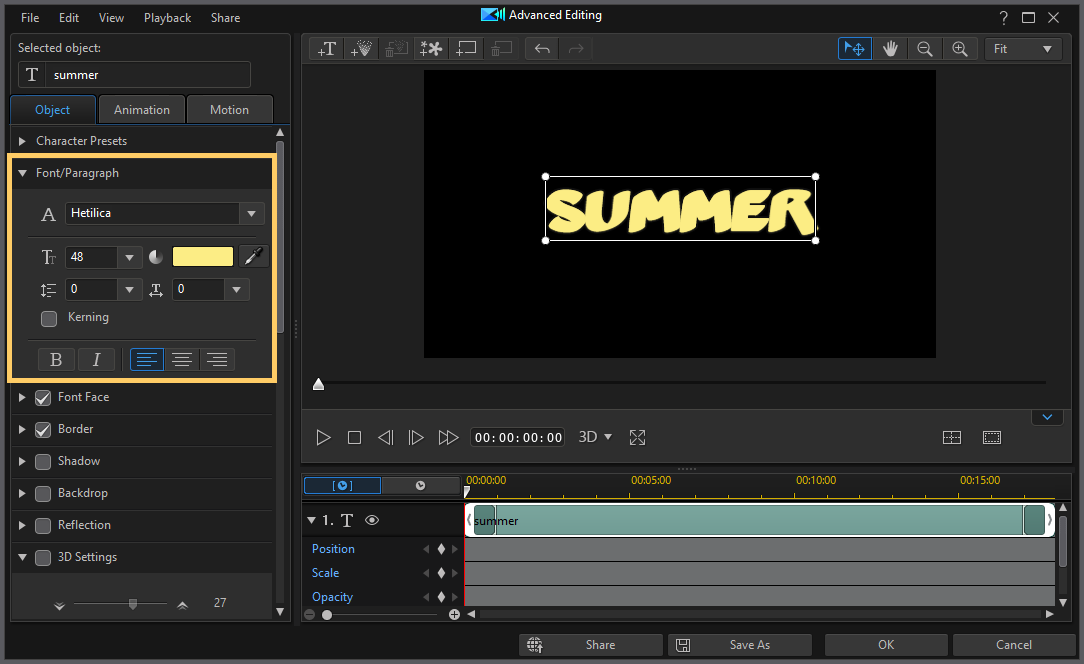This screenshot has height=664, width=1084.
Task: Select the insert text tool
Action: pyautogui.click(x=326, y=48)
